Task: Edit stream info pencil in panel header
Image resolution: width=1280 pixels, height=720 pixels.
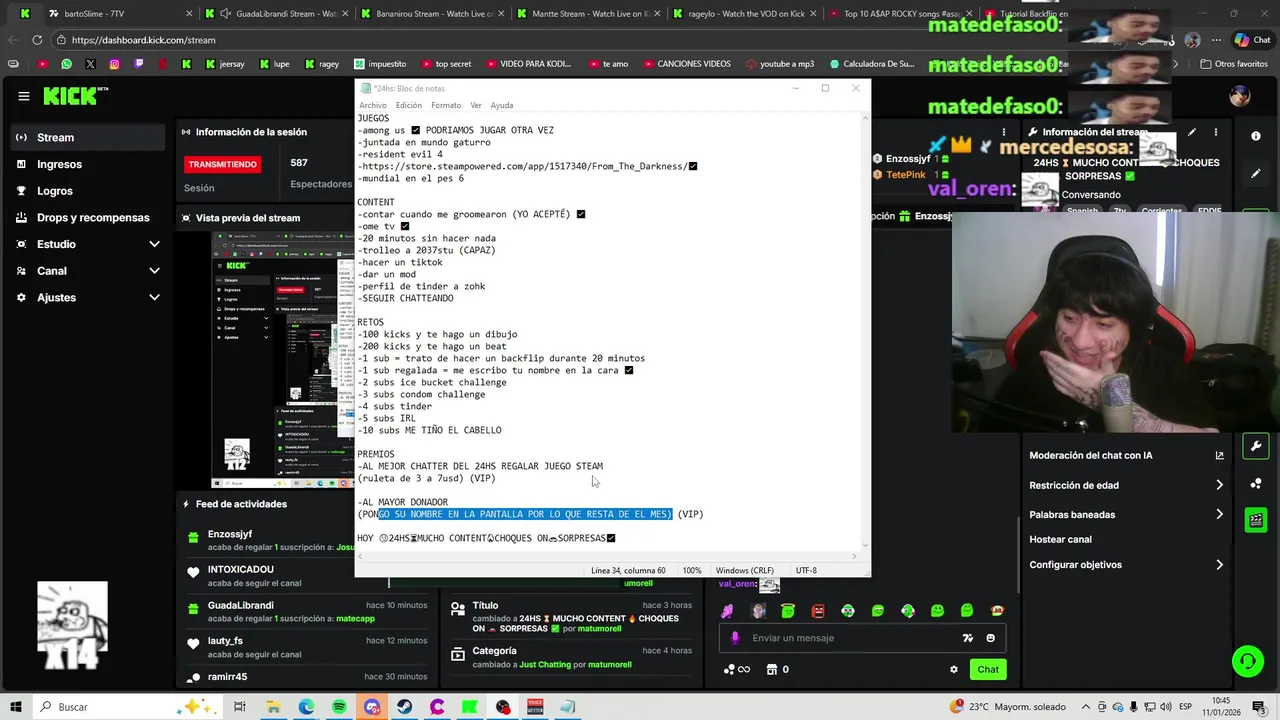Action: (1191, 132)
